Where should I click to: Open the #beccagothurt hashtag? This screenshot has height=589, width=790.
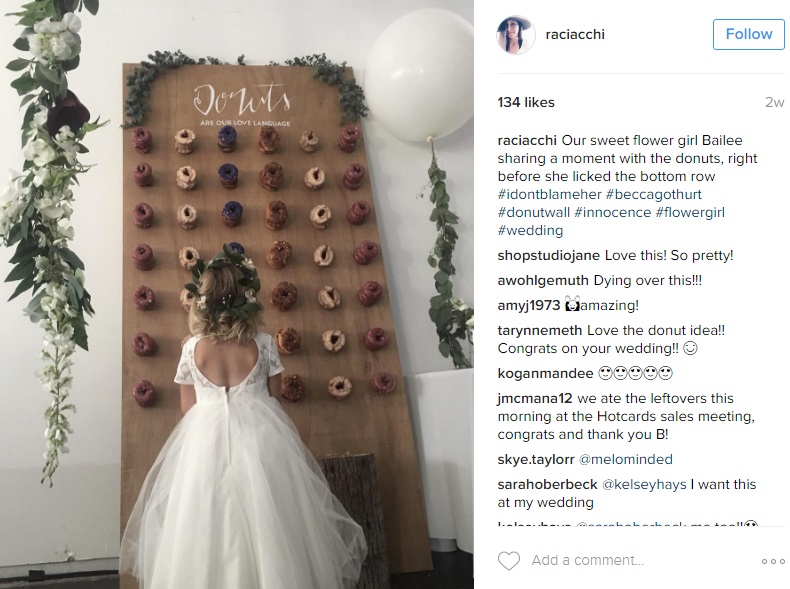(x=653, y=194)
